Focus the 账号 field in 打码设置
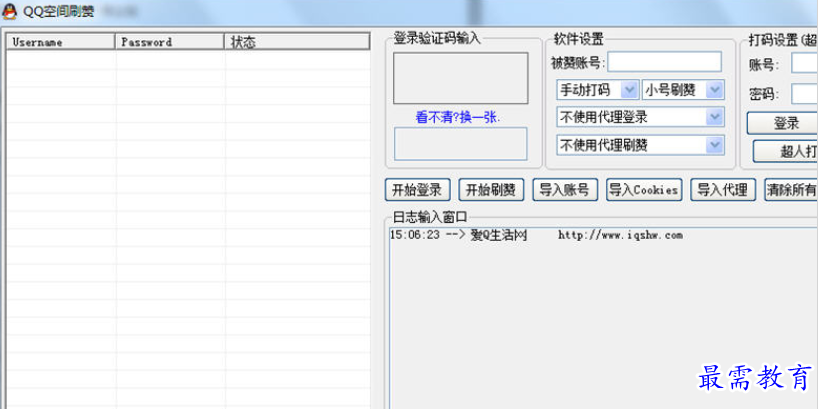This screenshot has width=820, height=409. (805, 63)
